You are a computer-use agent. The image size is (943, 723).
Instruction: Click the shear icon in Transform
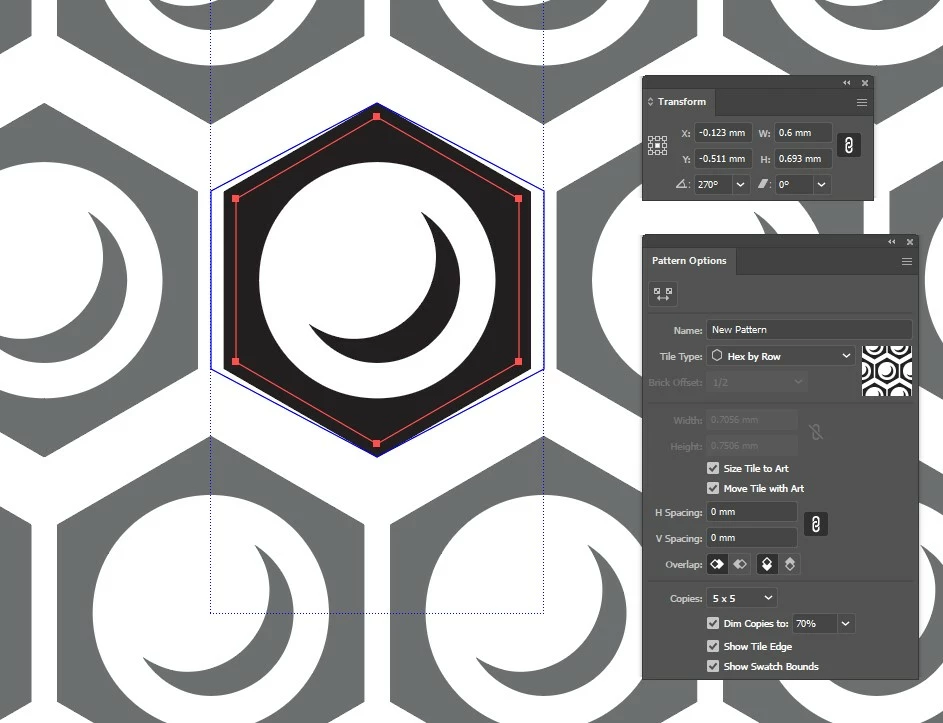[x=764, y=184]
